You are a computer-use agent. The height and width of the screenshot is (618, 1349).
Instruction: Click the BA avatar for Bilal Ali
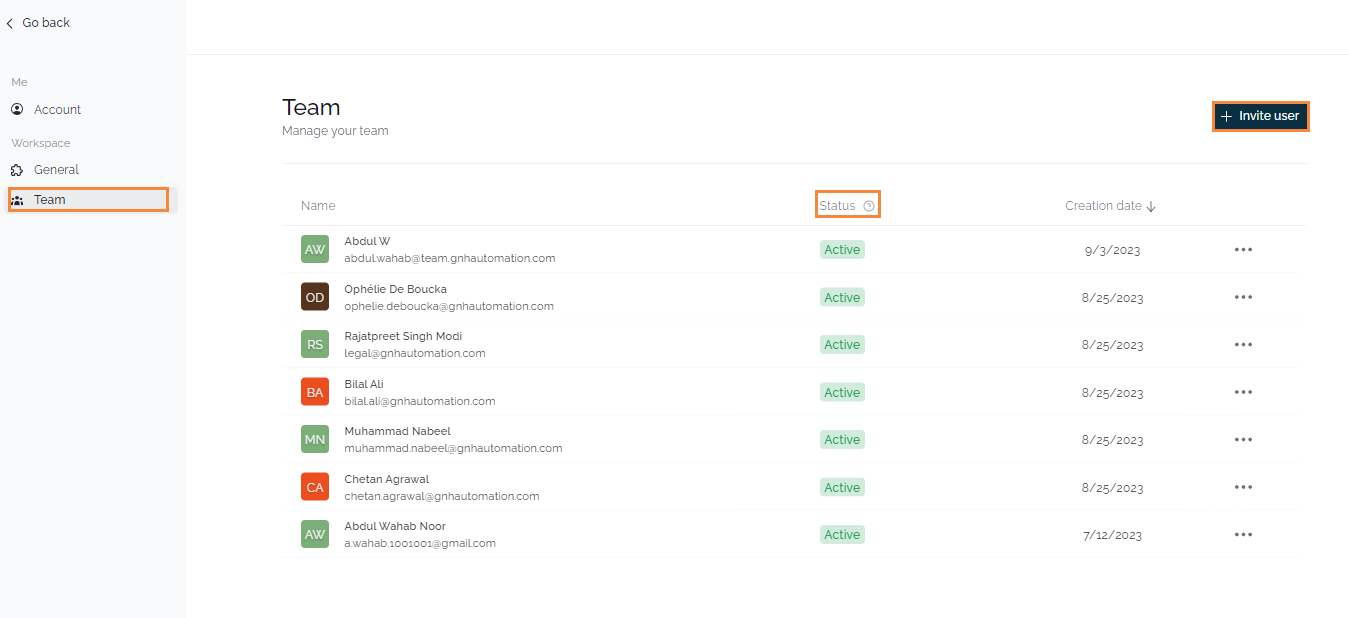(315, 392)
